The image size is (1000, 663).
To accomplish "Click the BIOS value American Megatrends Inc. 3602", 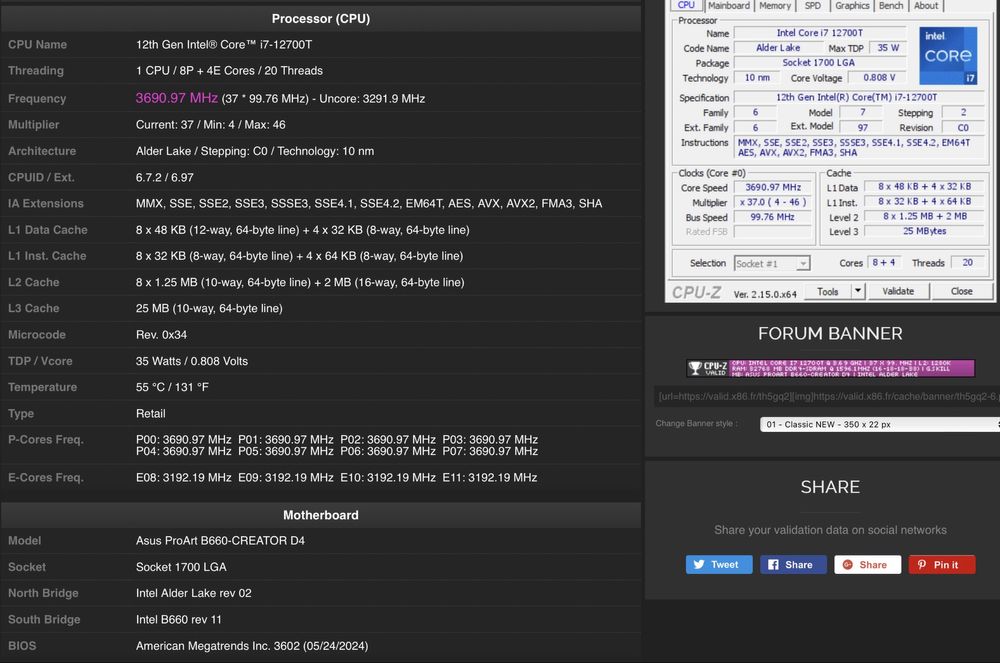I will coord(252,646).
